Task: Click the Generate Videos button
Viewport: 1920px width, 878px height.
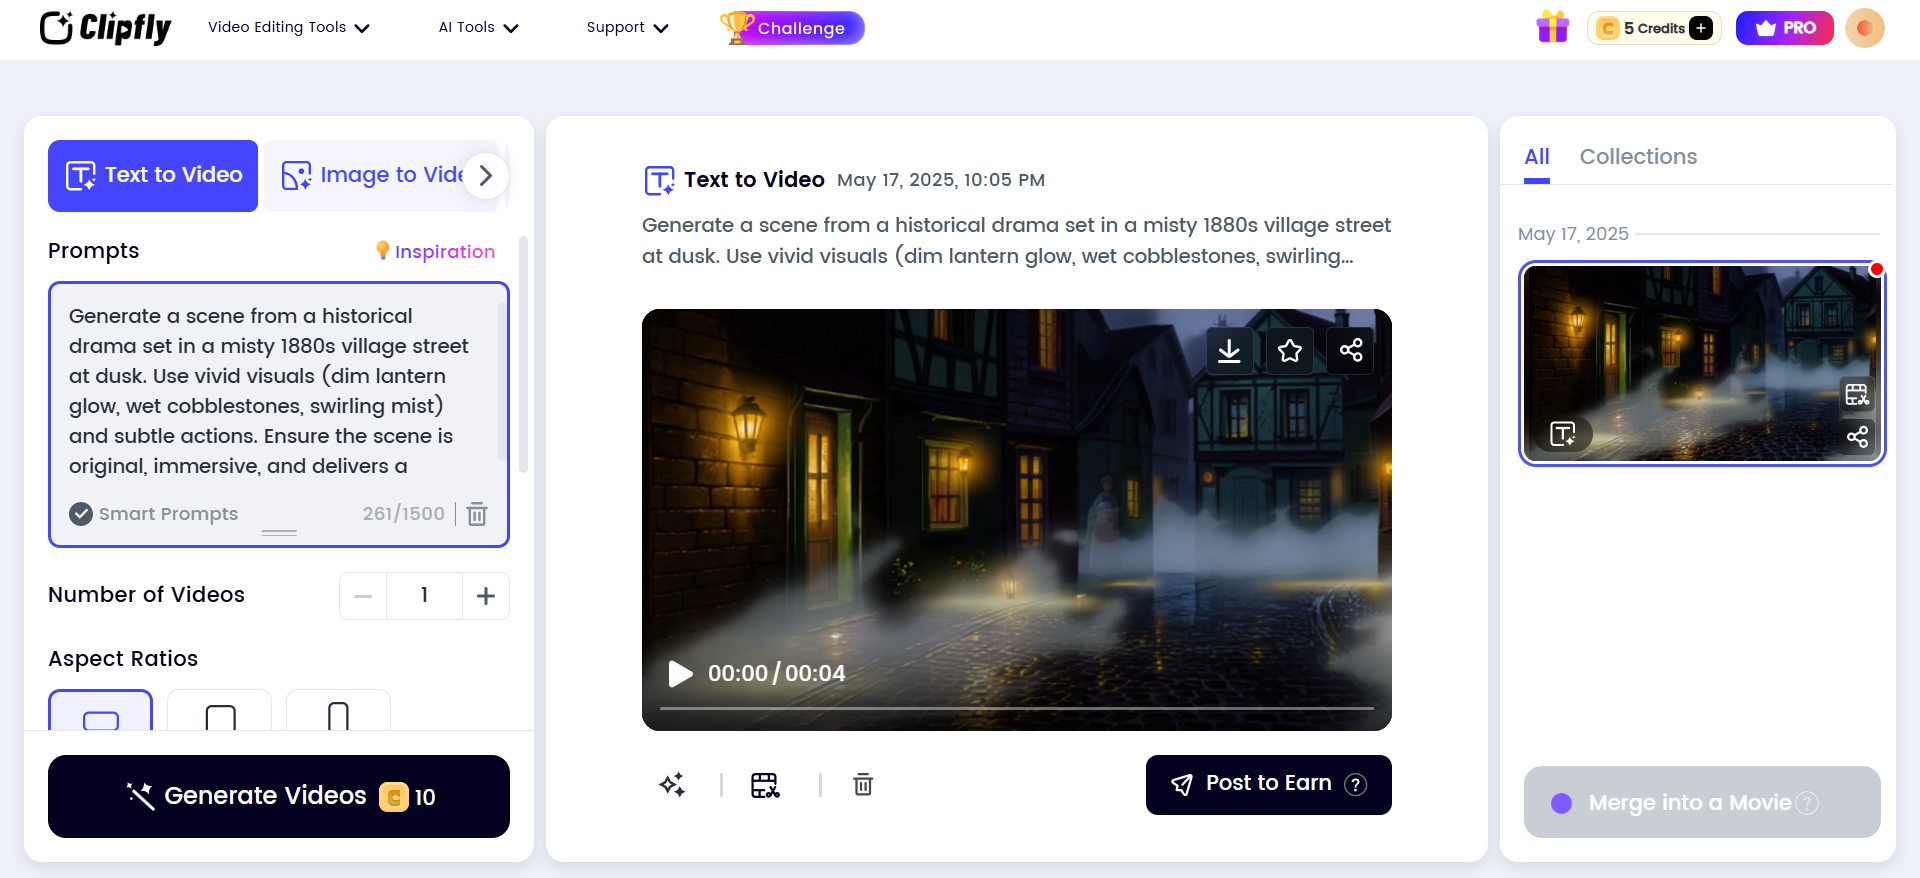Action: 279,796
